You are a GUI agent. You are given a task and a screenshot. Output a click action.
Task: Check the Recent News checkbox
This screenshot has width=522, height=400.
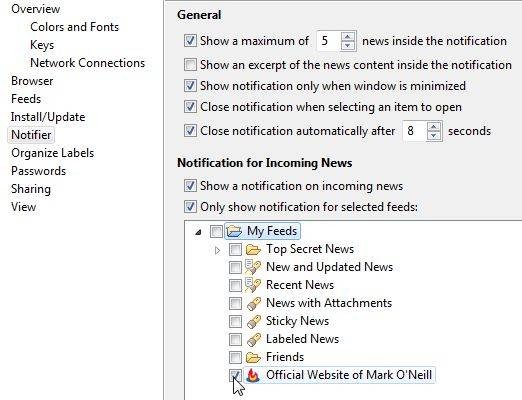tap(235, 285)
